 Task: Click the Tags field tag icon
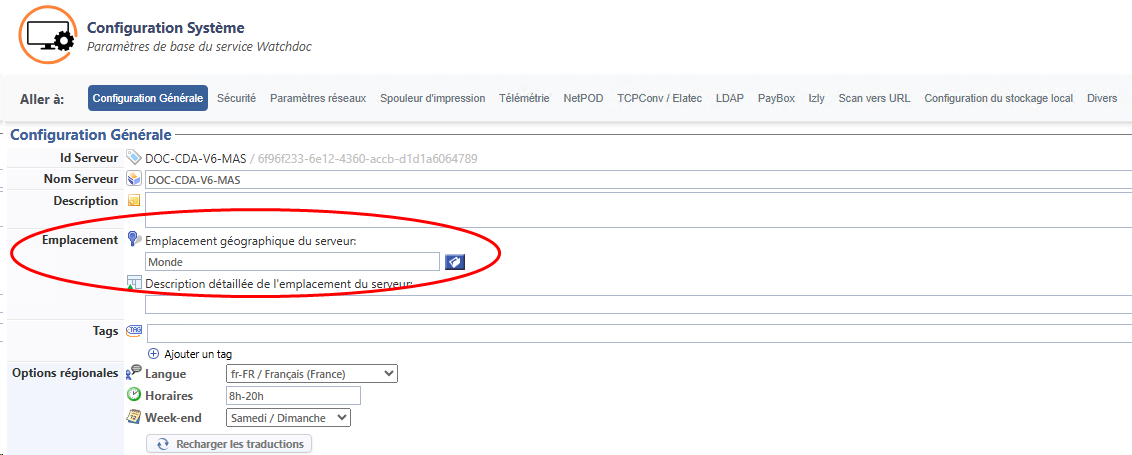click(134, 331)
